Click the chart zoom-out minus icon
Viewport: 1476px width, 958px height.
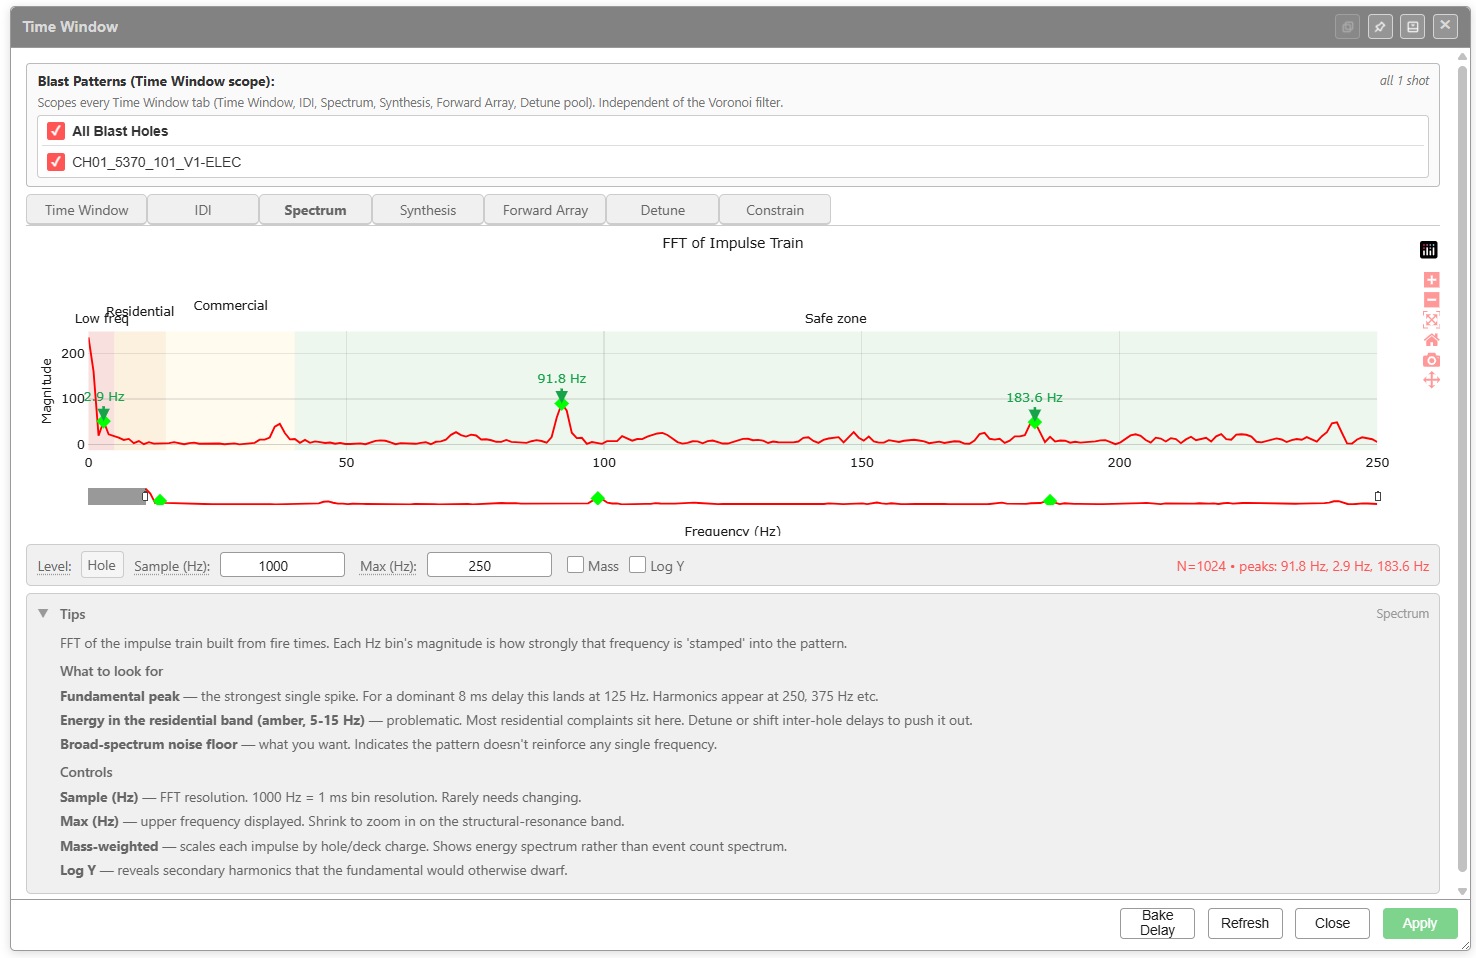[1431, 300]
